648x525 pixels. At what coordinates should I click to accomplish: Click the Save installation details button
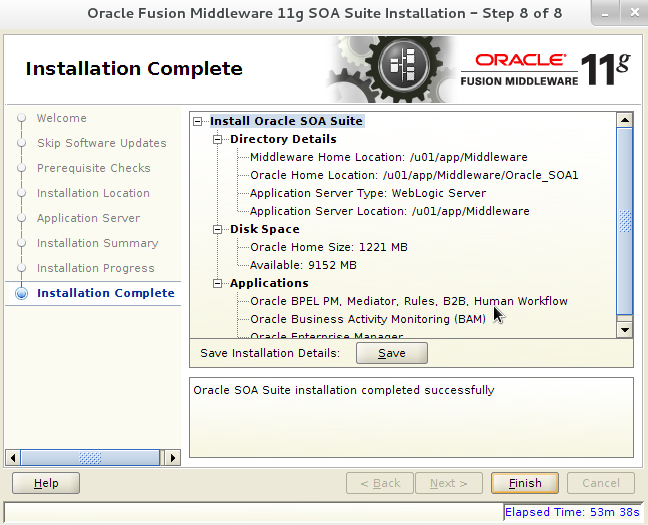[x=391, y=353]
